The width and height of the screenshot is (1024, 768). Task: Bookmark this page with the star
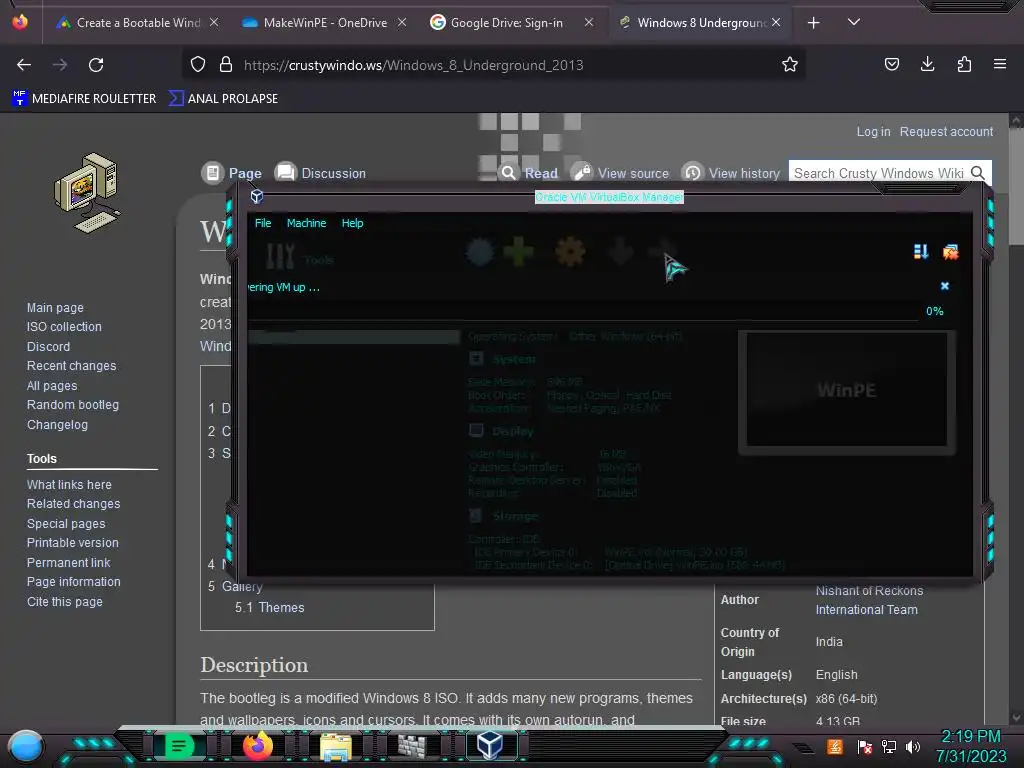tap(790, 64)
